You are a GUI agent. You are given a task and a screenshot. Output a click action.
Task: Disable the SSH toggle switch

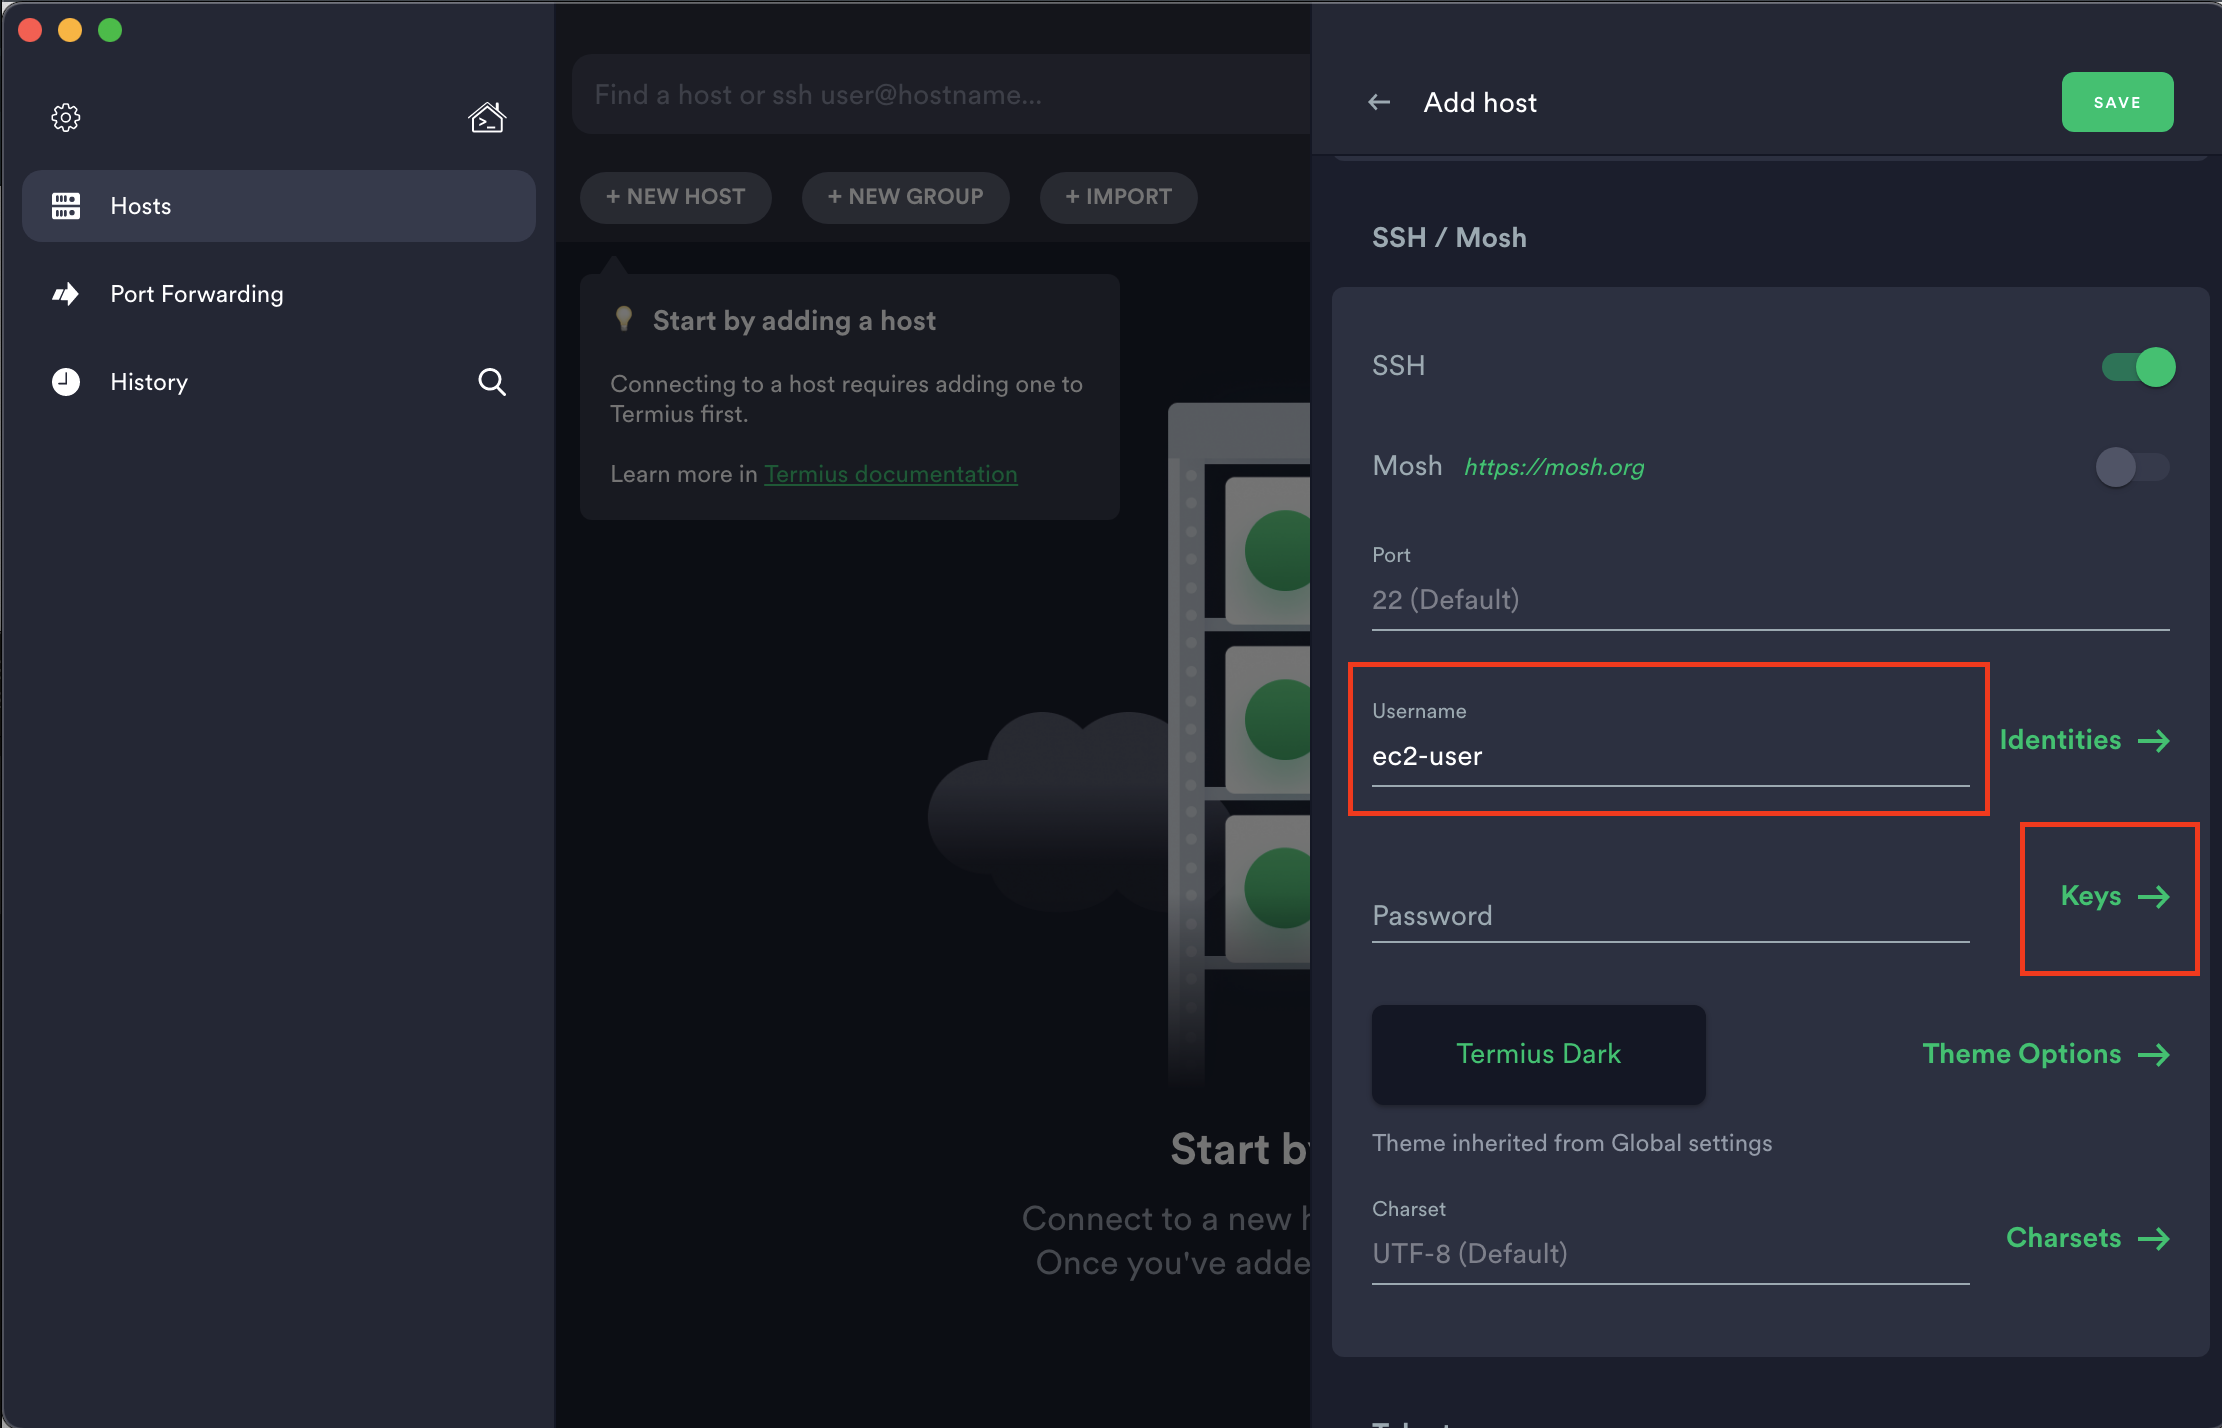(x=2137, y=367)
